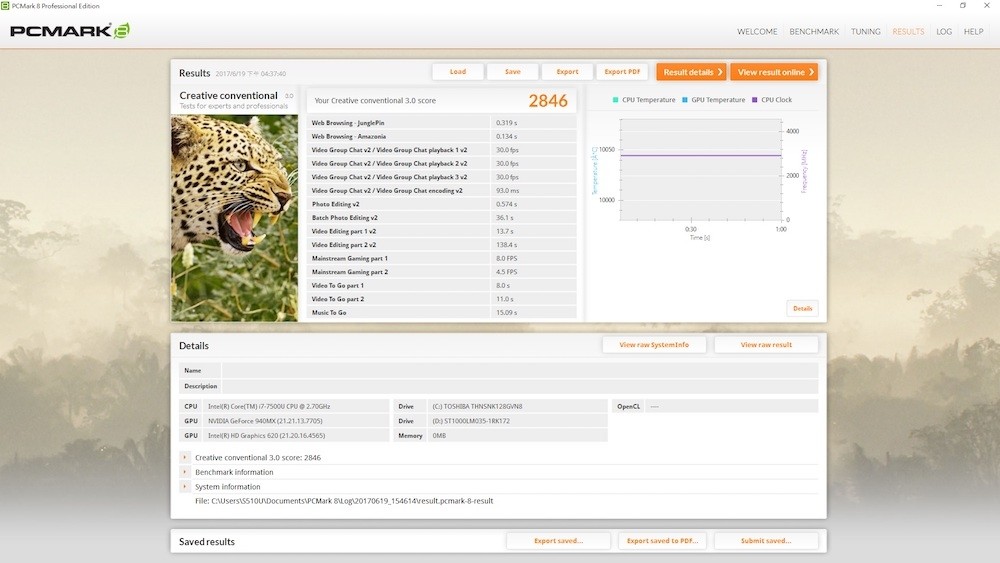
Task: Open the Welcome tab
Action: pyautogui.click(x=757, y=32)
